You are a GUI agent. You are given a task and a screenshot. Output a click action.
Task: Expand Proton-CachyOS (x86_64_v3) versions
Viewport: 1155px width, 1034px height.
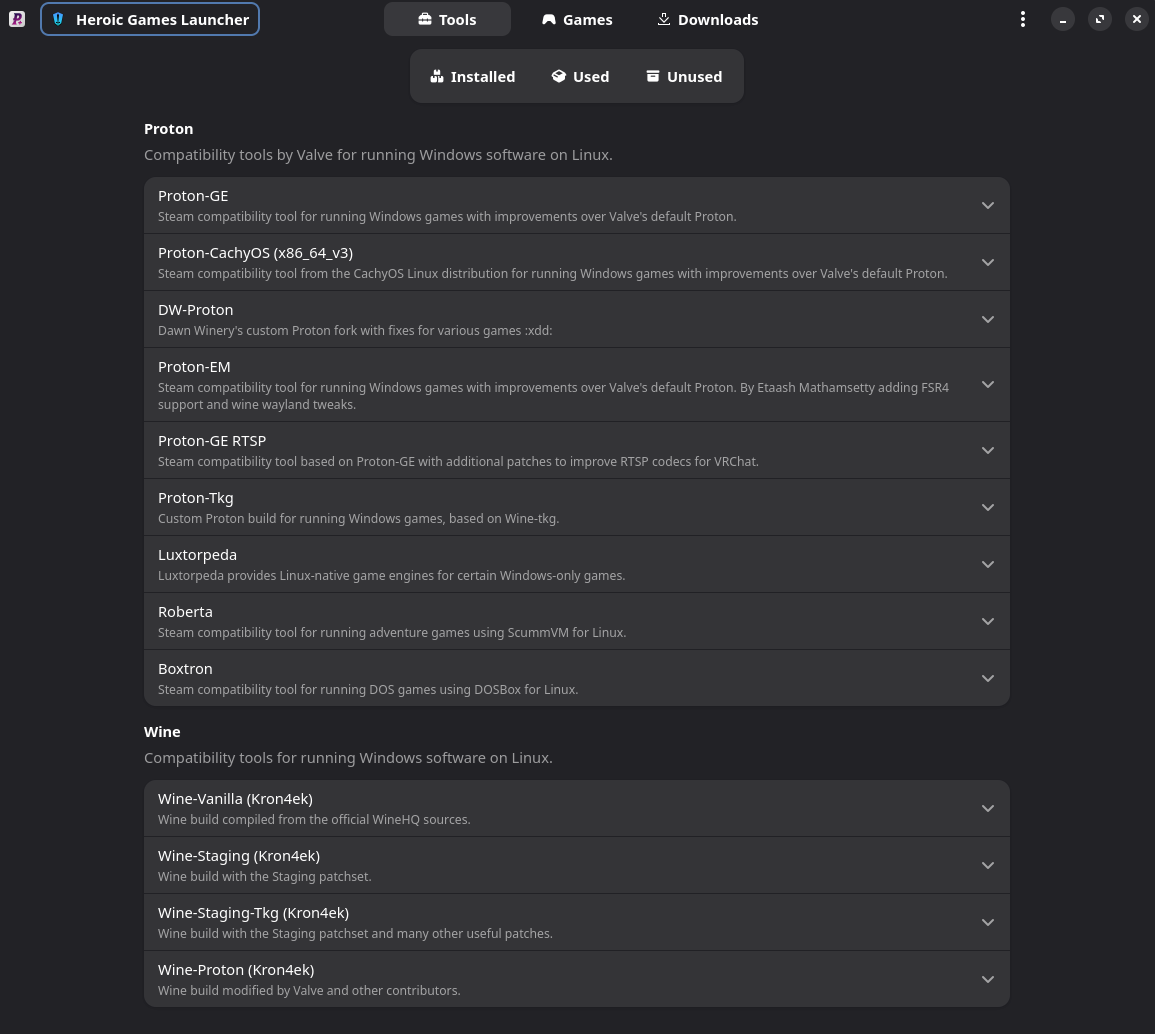tap(987, 262)
